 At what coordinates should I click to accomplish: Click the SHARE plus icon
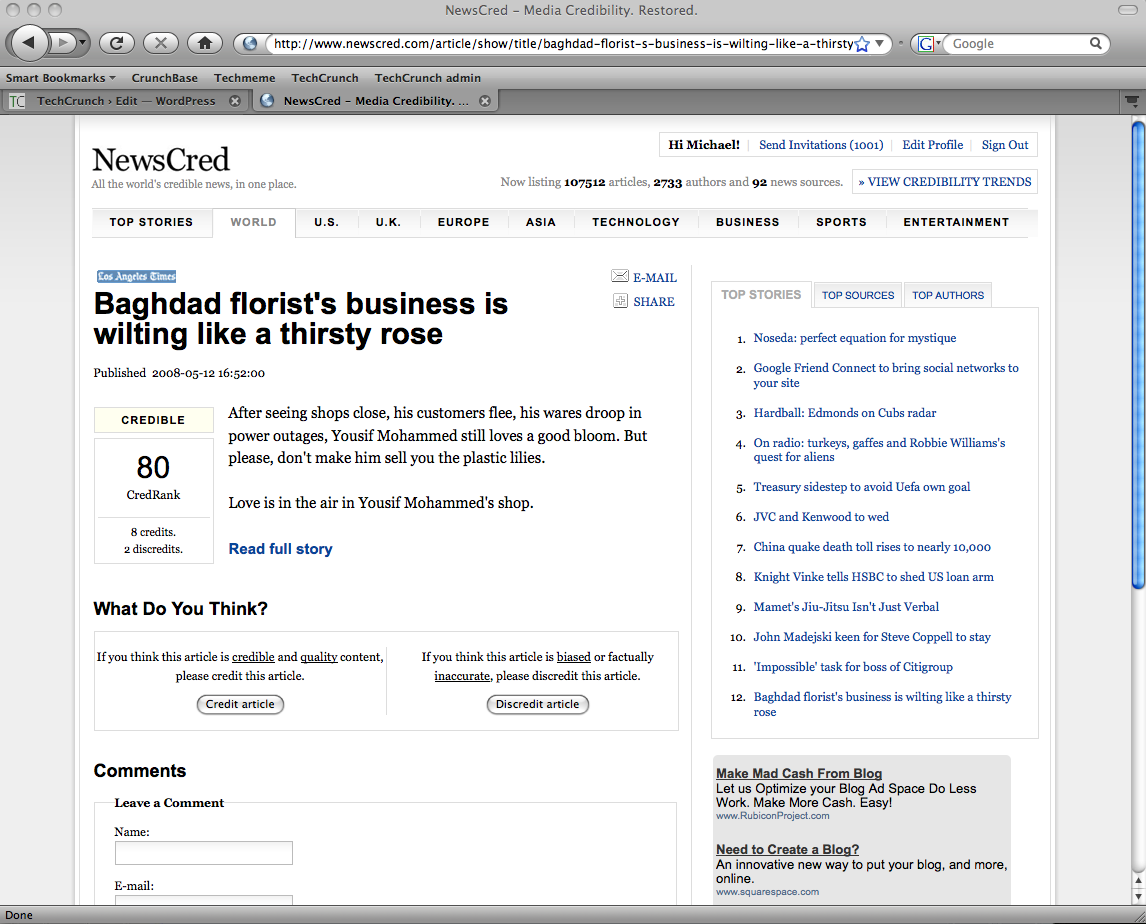[x=620, y=301]
